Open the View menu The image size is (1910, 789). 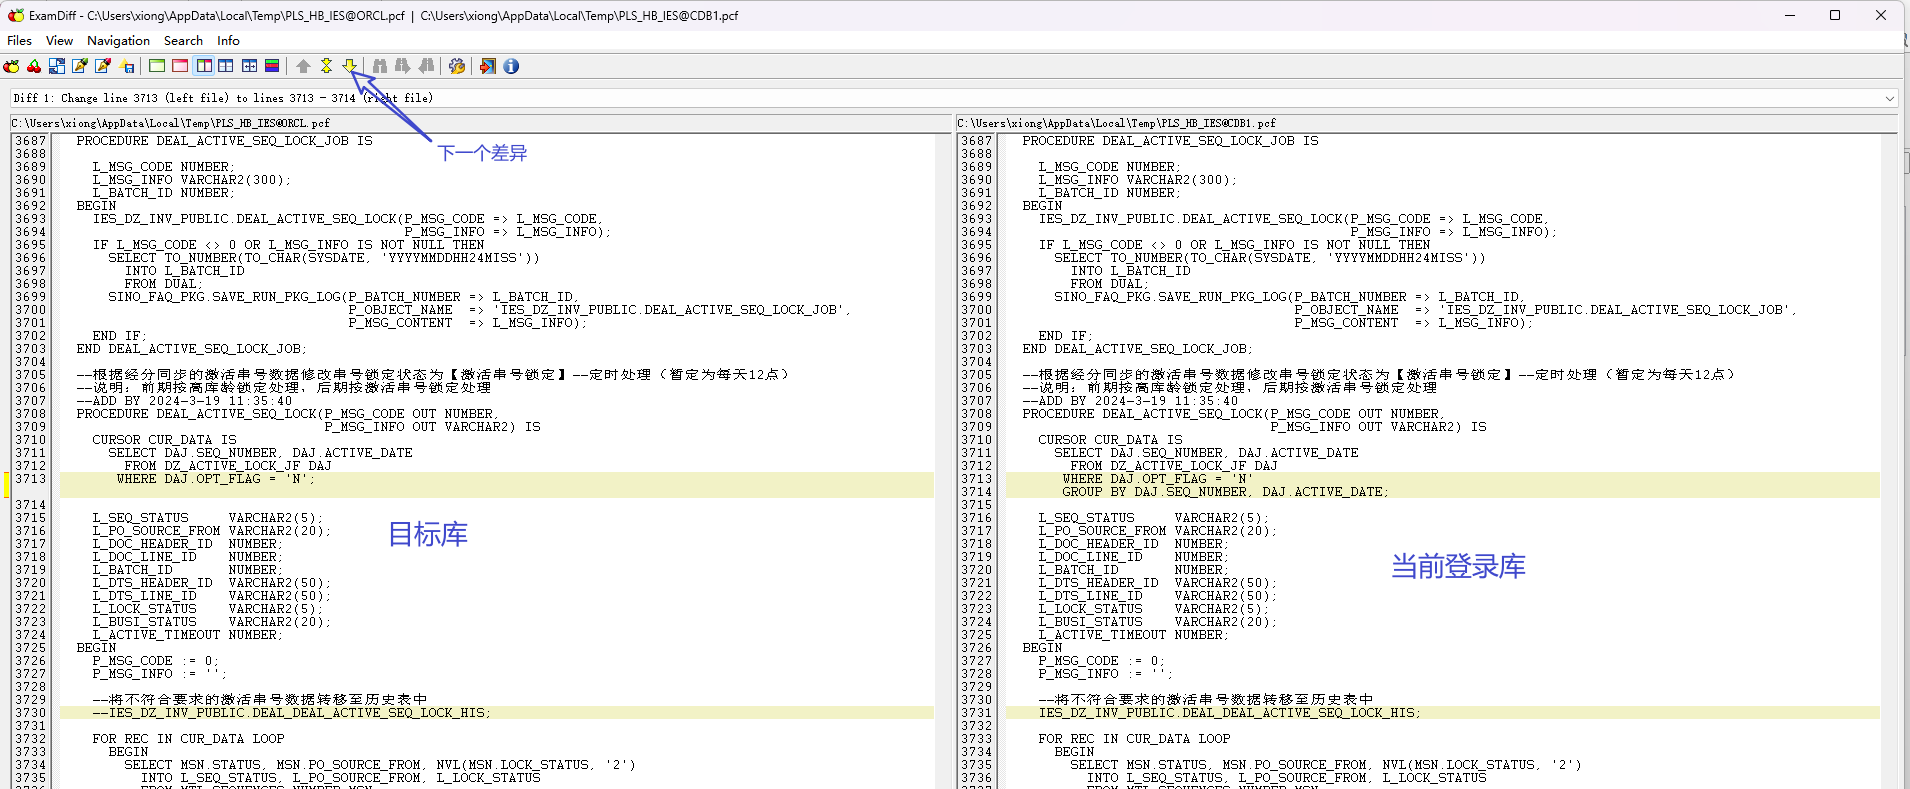(x=59, y=41)
